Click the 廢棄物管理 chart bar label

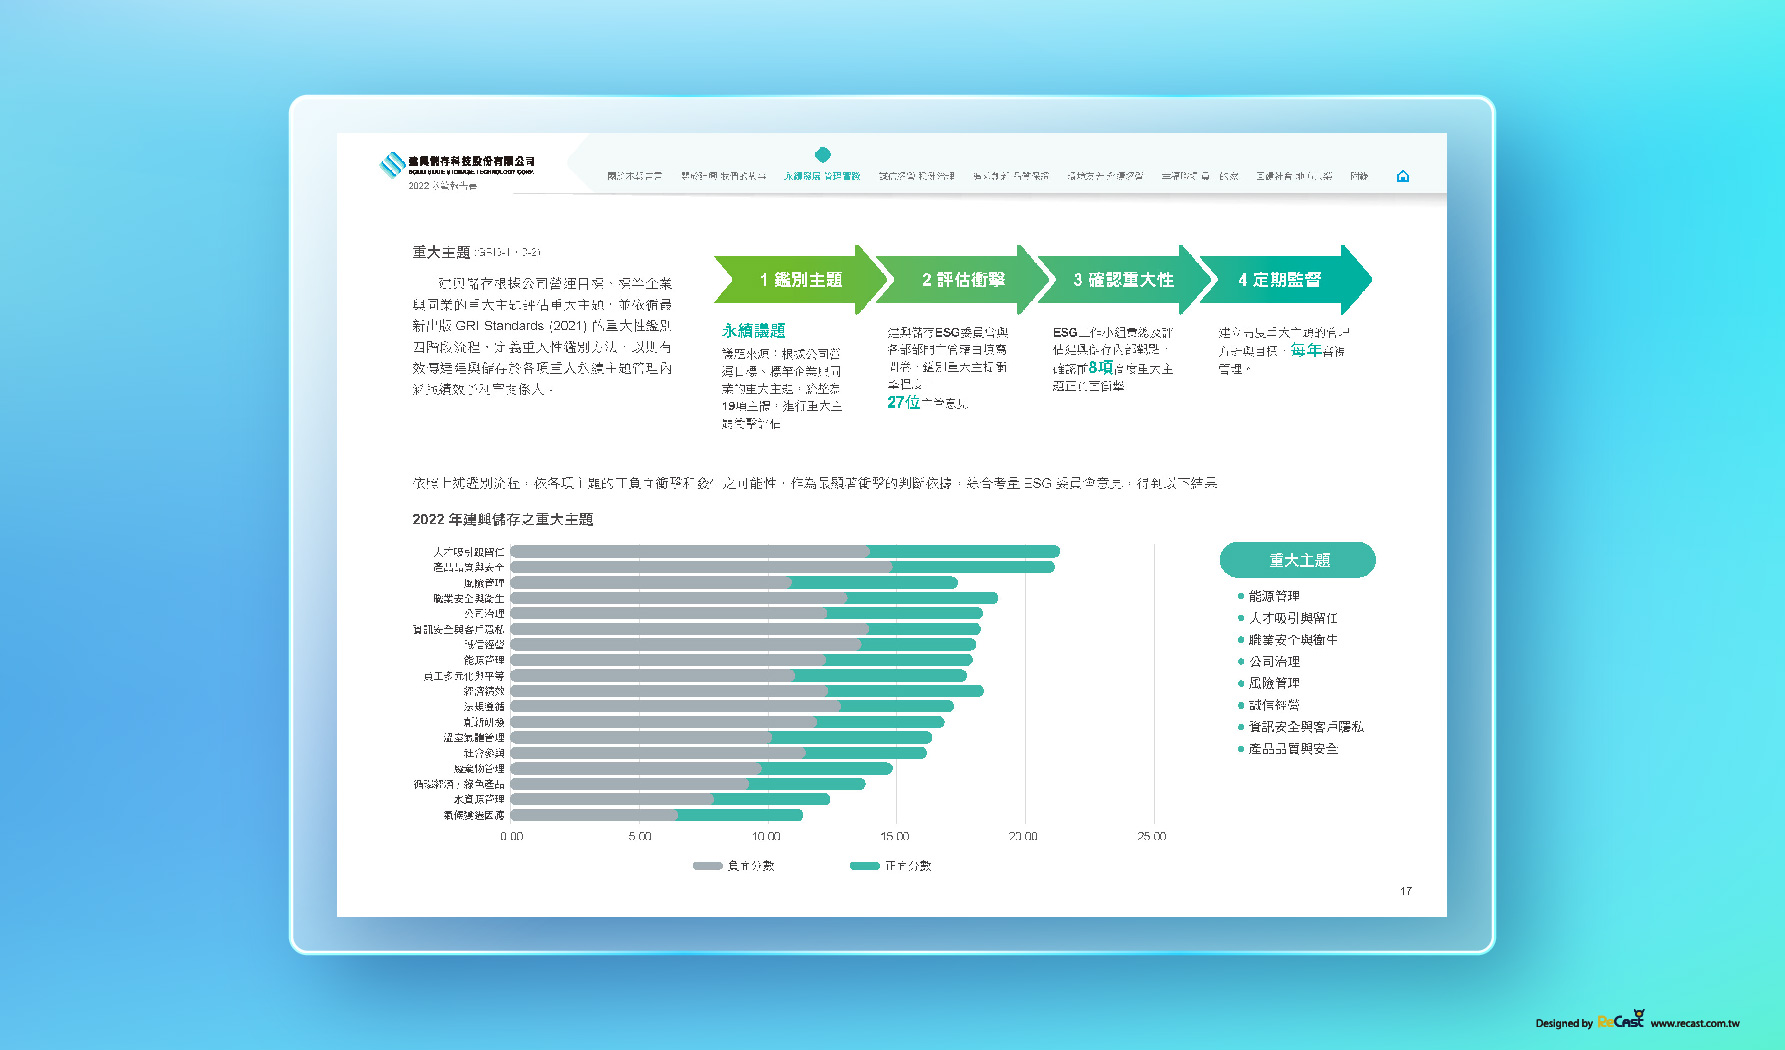click(479, 769)
